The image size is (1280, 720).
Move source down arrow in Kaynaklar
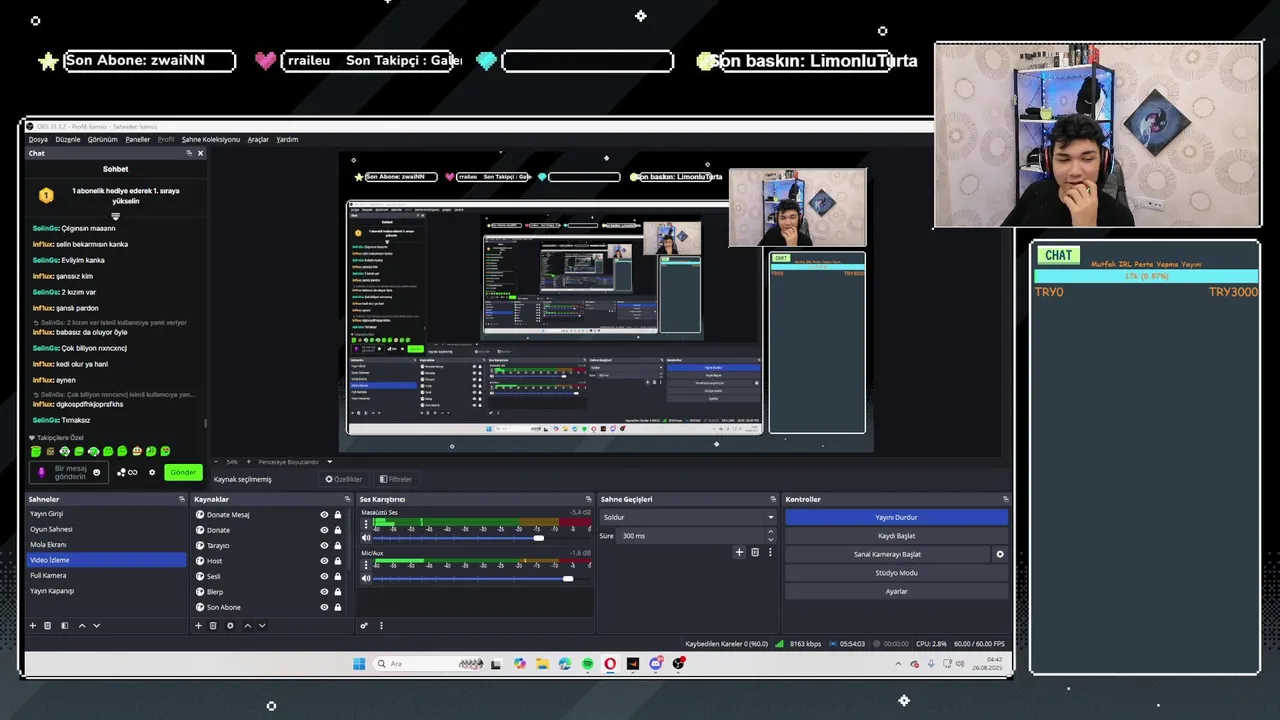pos(262,626)
